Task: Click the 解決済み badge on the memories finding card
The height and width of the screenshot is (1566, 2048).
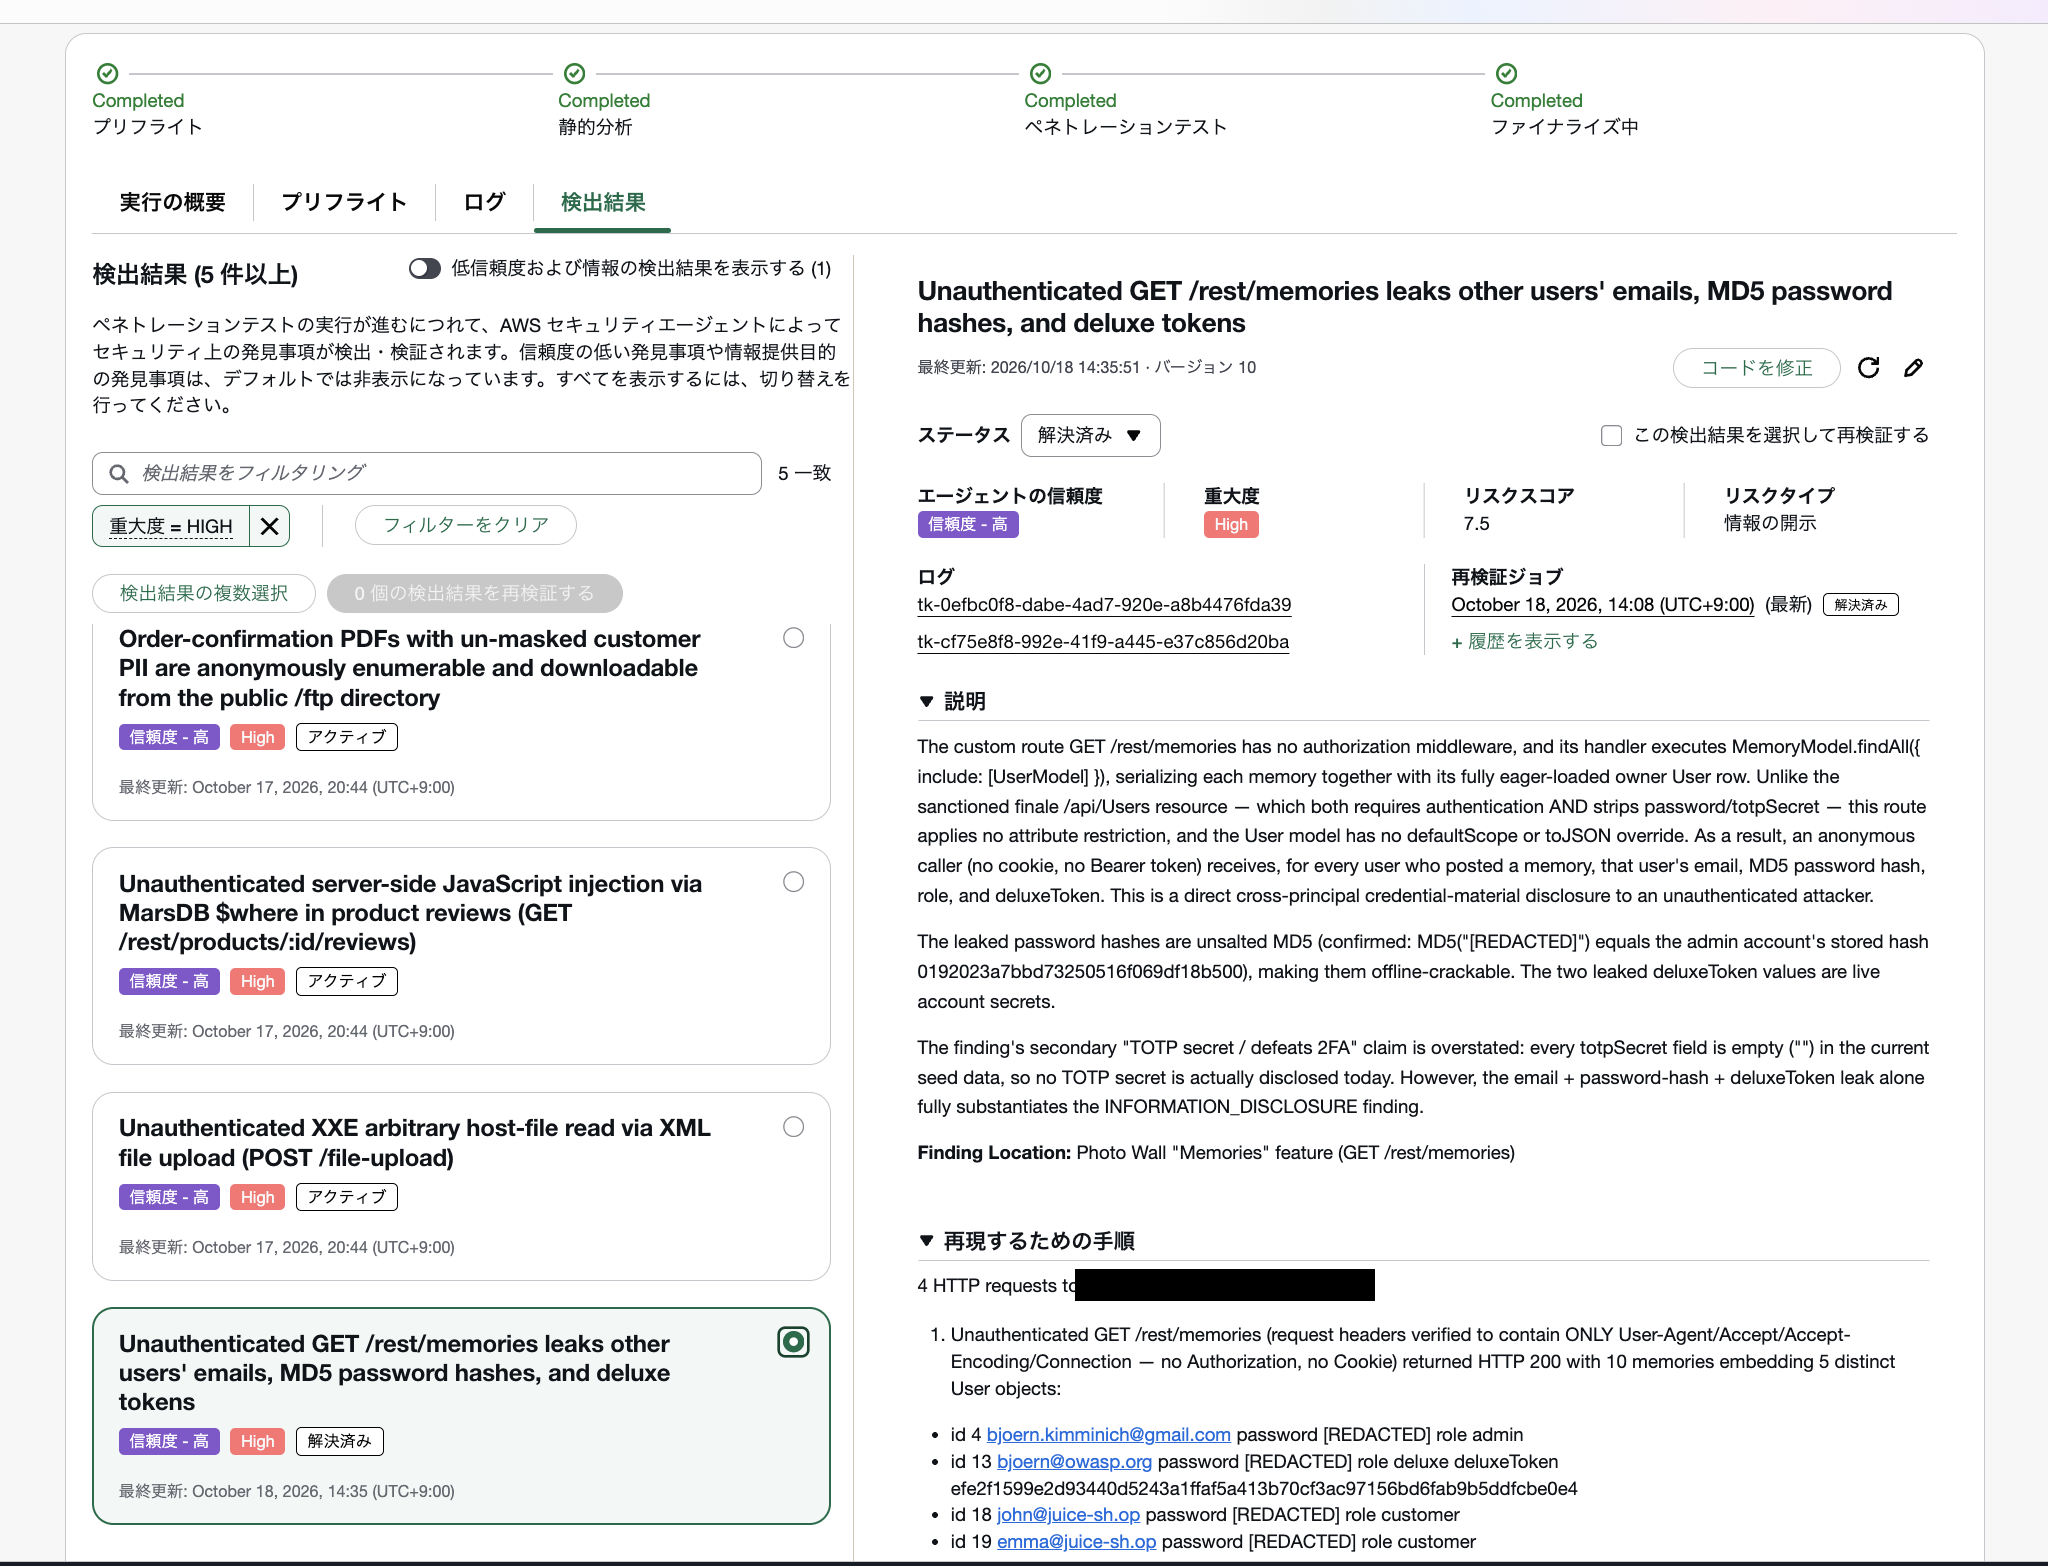Action: click(339, 1441)
